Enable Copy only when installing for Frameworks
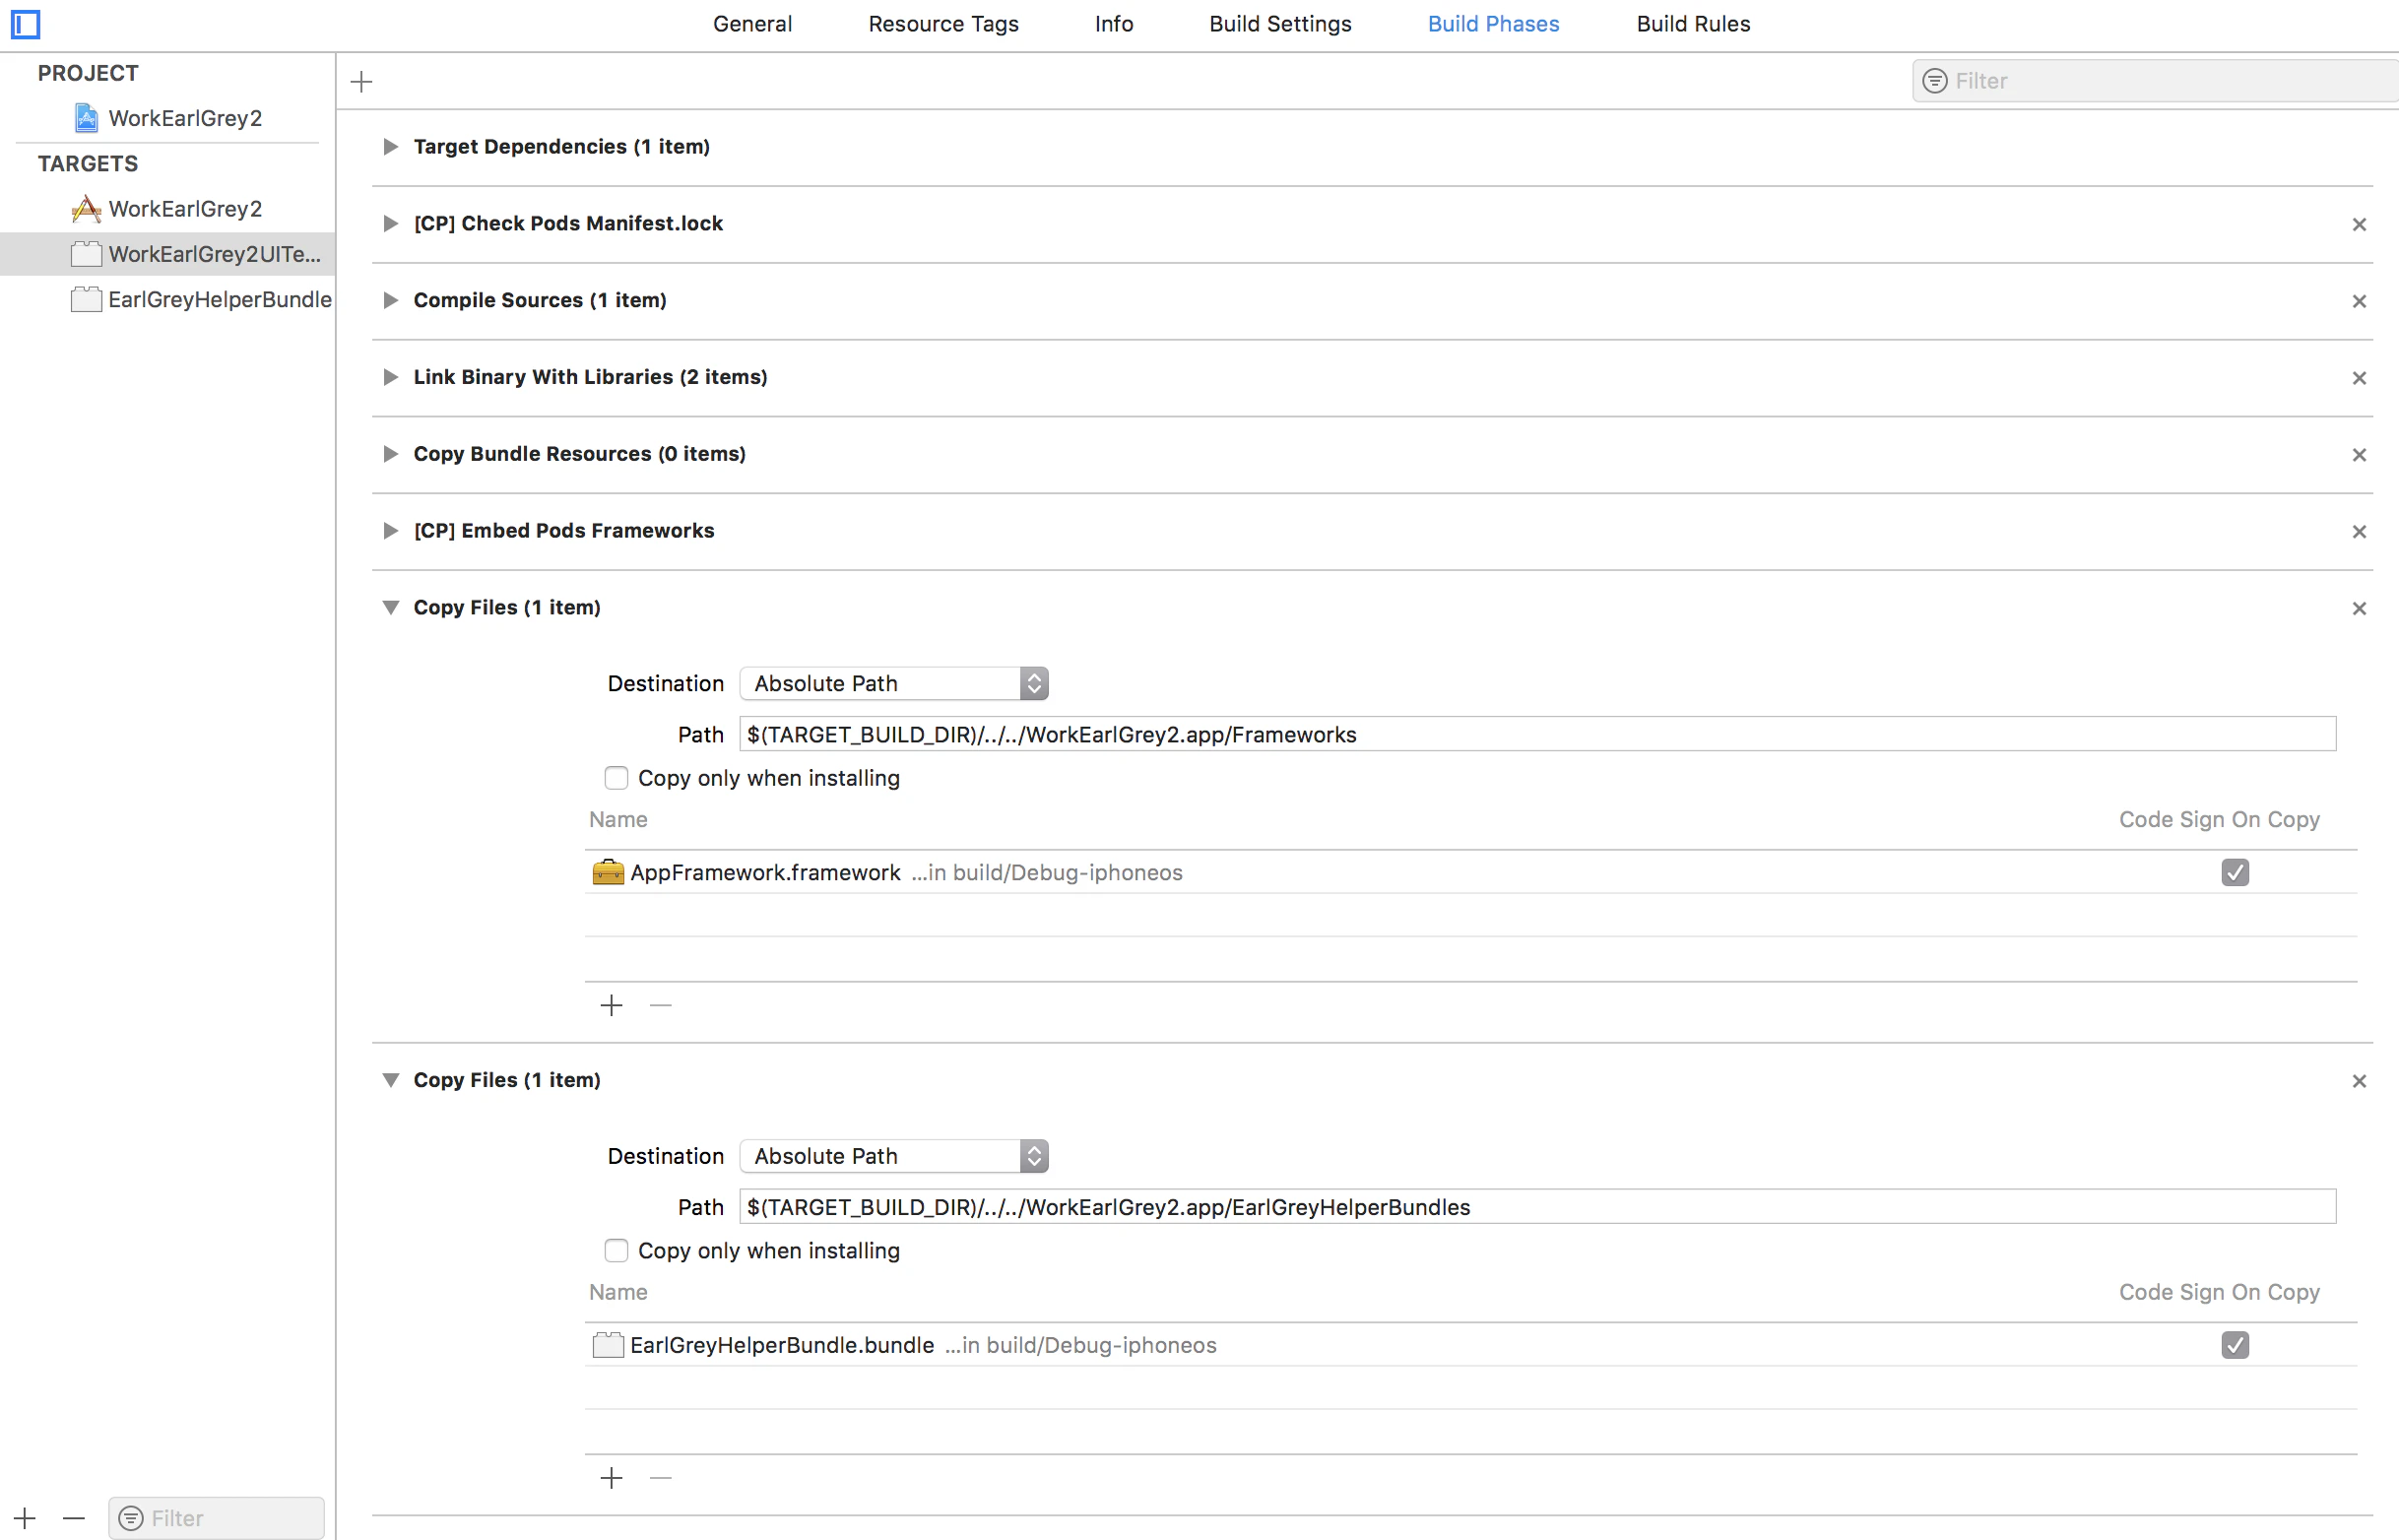This screenshot has width=2399, height=1540. click(616, 778)
